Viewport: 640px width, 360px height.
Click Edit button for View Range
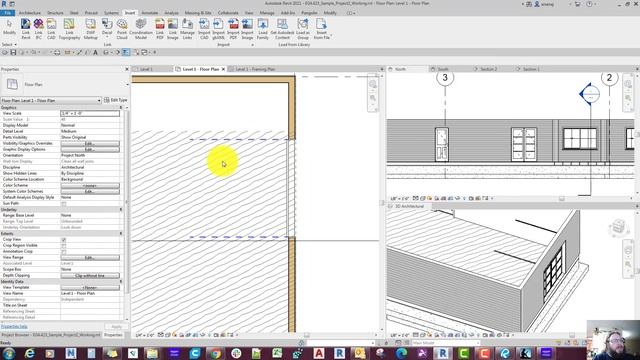(90, 258)
